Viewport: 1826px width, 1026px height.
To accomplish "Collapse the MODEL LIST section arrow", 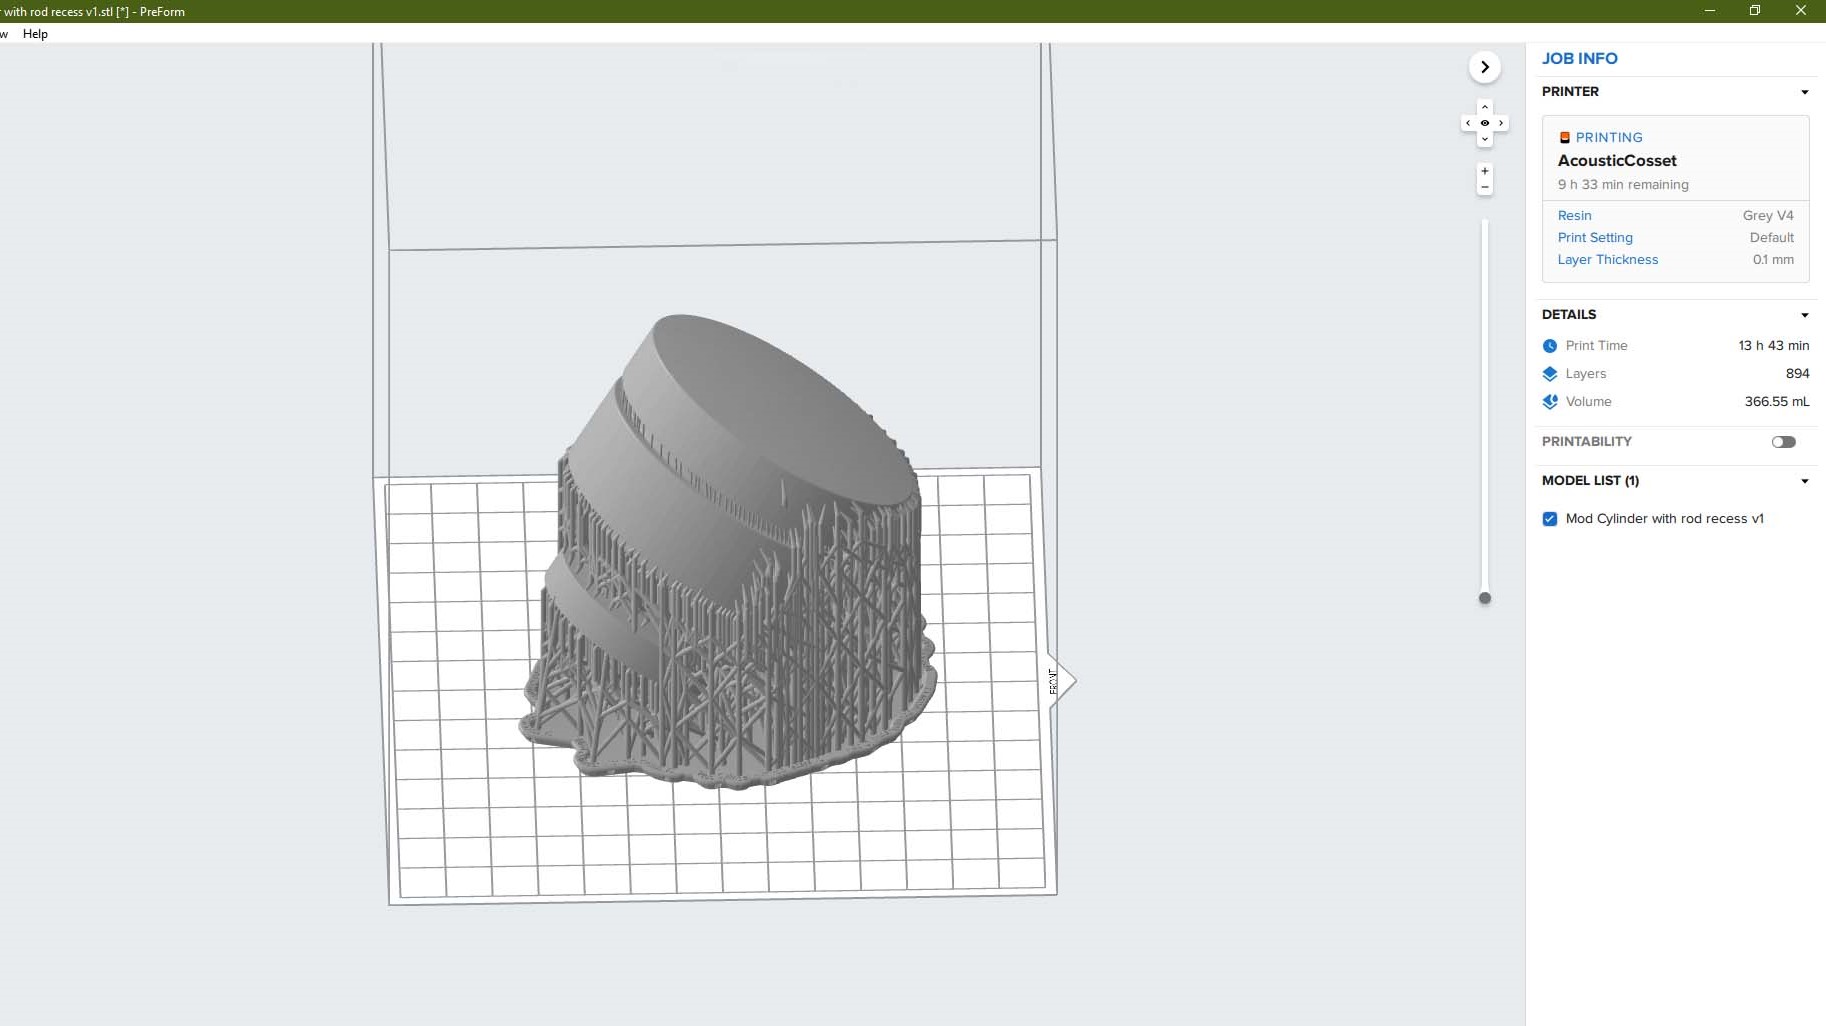I will tap(1804, 481).
